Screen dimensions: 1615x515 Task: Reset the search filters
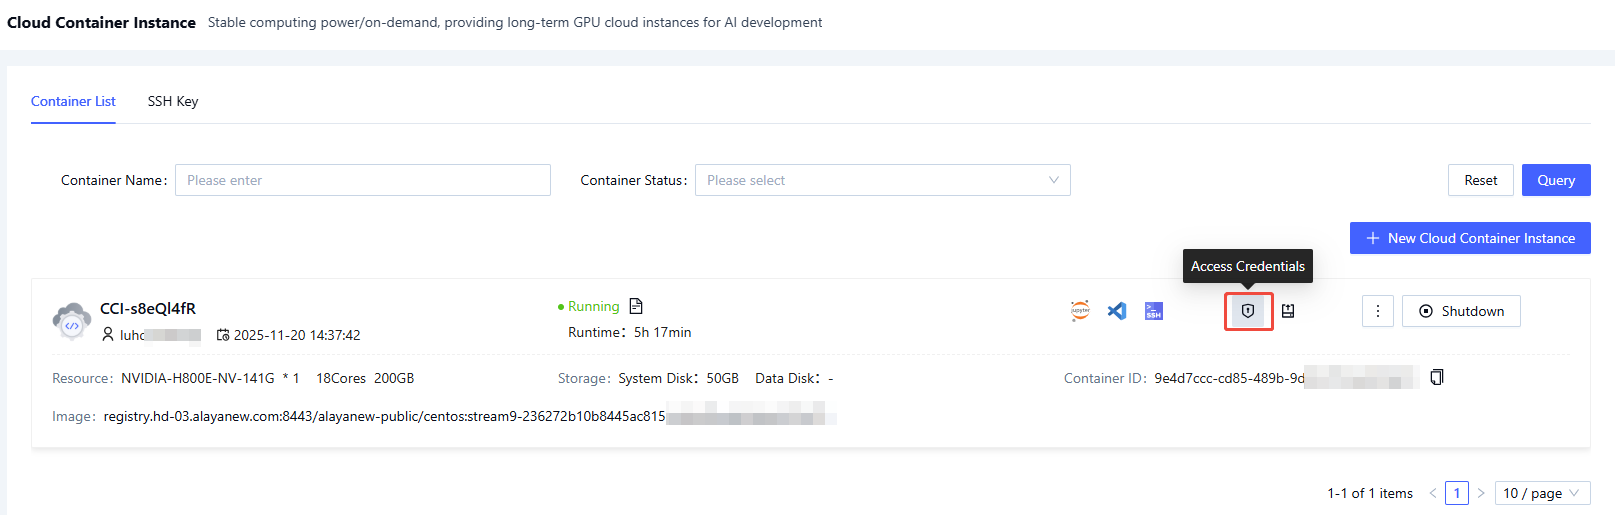click(x=1480, y=180)
